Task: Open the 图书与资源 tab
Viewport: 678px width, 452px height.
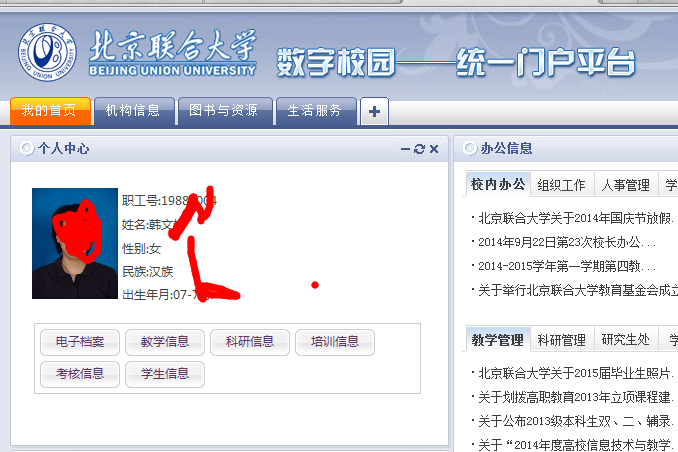Action: [224, 111]
